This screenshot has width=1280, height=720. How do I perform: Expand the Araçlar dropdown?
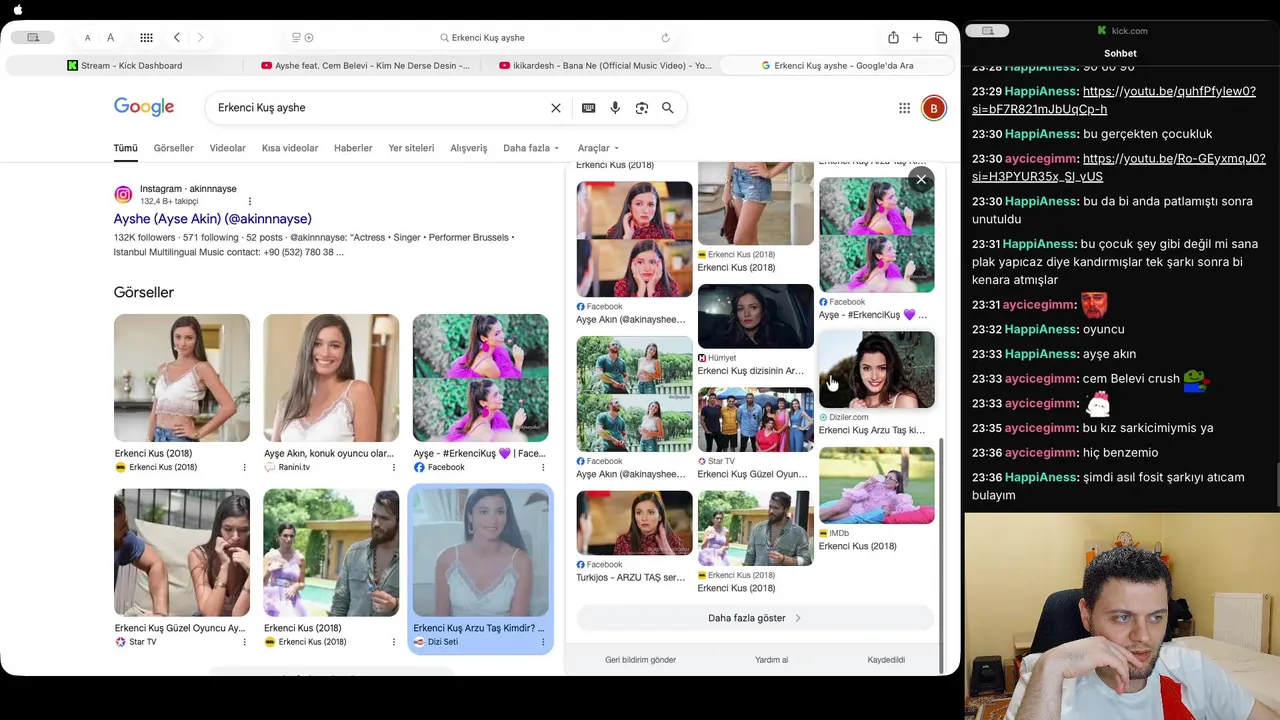pos(598,148)
